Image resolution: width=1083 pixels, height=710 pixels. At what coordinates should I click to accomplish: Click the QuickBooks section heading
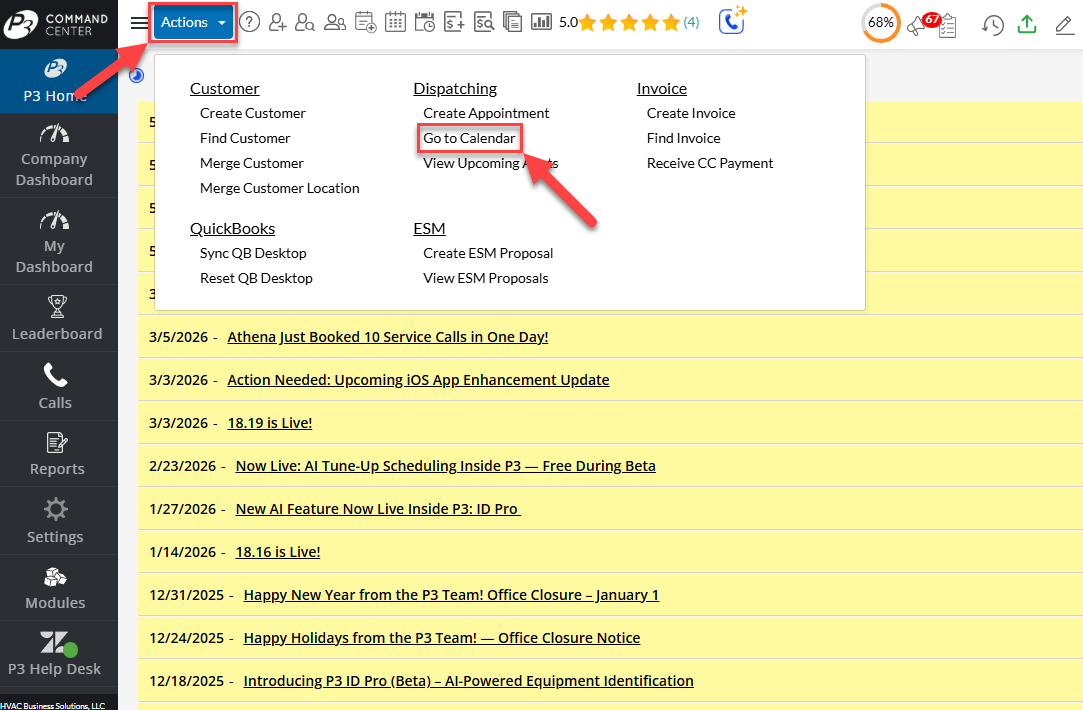(x=232, y=228)
